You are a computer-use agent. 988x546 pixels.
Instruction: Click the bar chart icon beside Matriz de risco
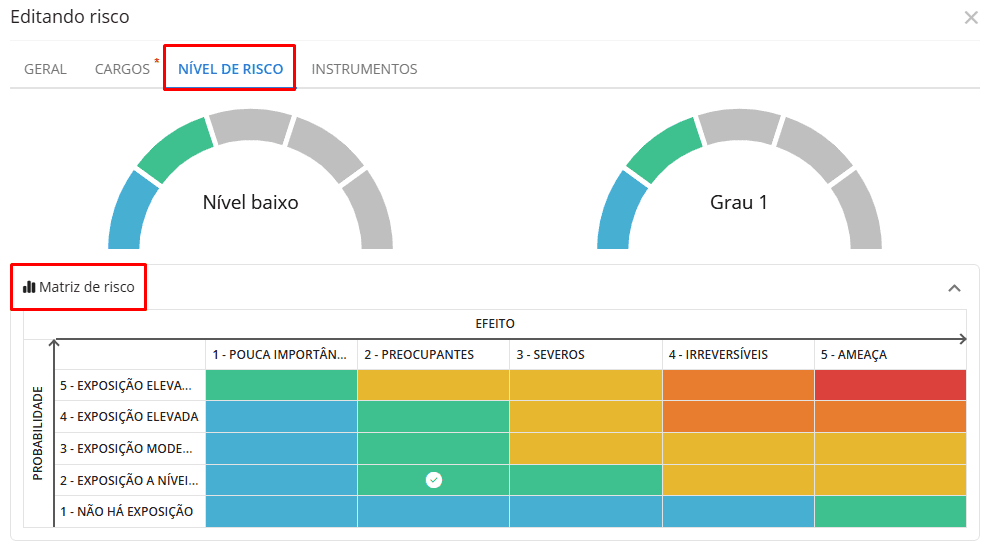pos(29,287)
